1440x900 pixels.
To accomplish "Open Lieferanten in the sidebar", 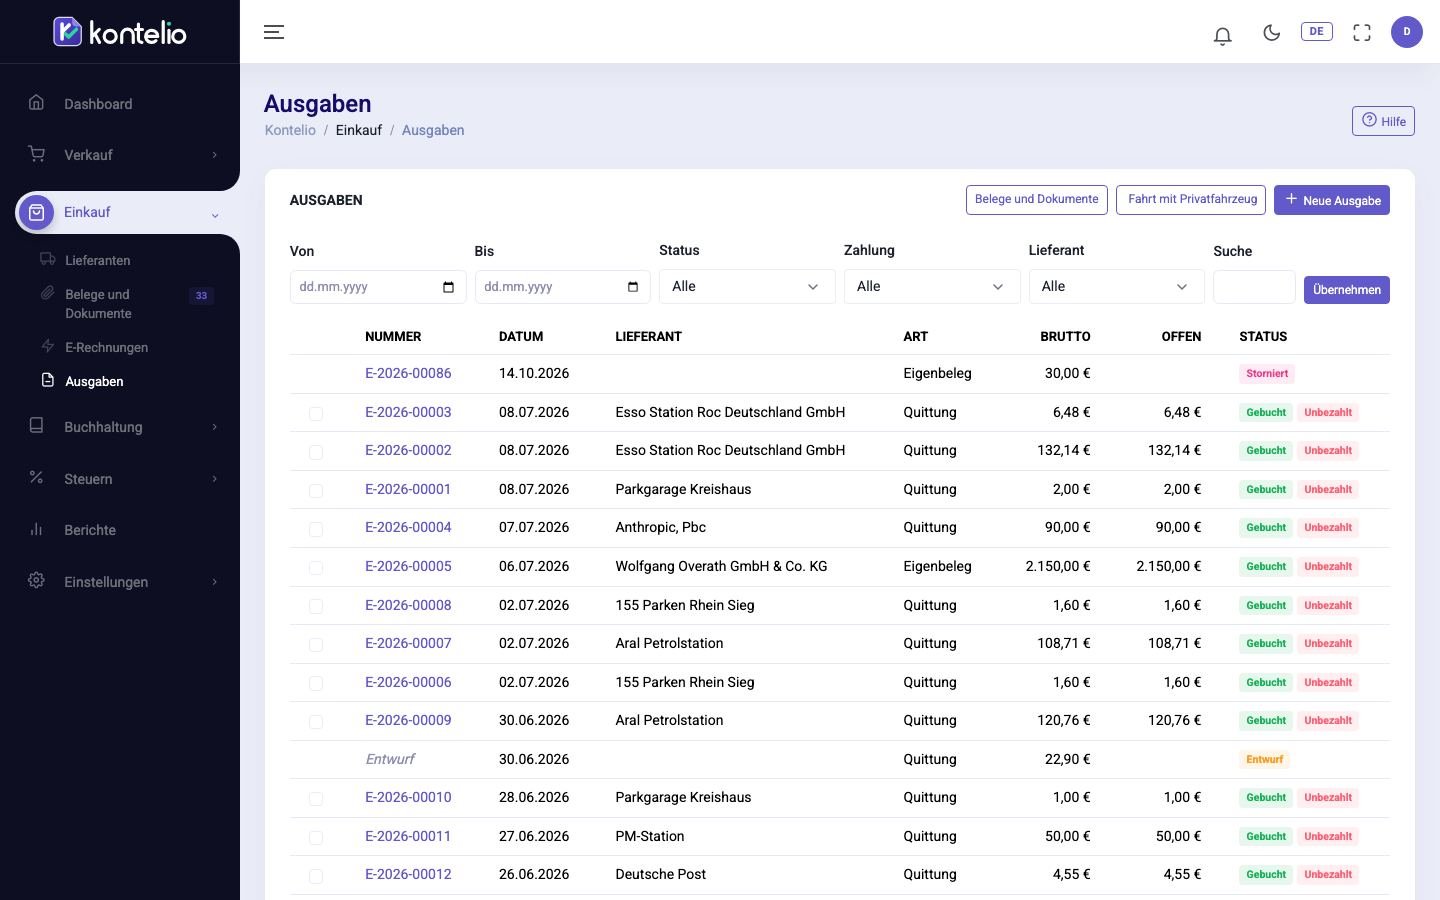I will pyautogui.click(x=98, y=260).
